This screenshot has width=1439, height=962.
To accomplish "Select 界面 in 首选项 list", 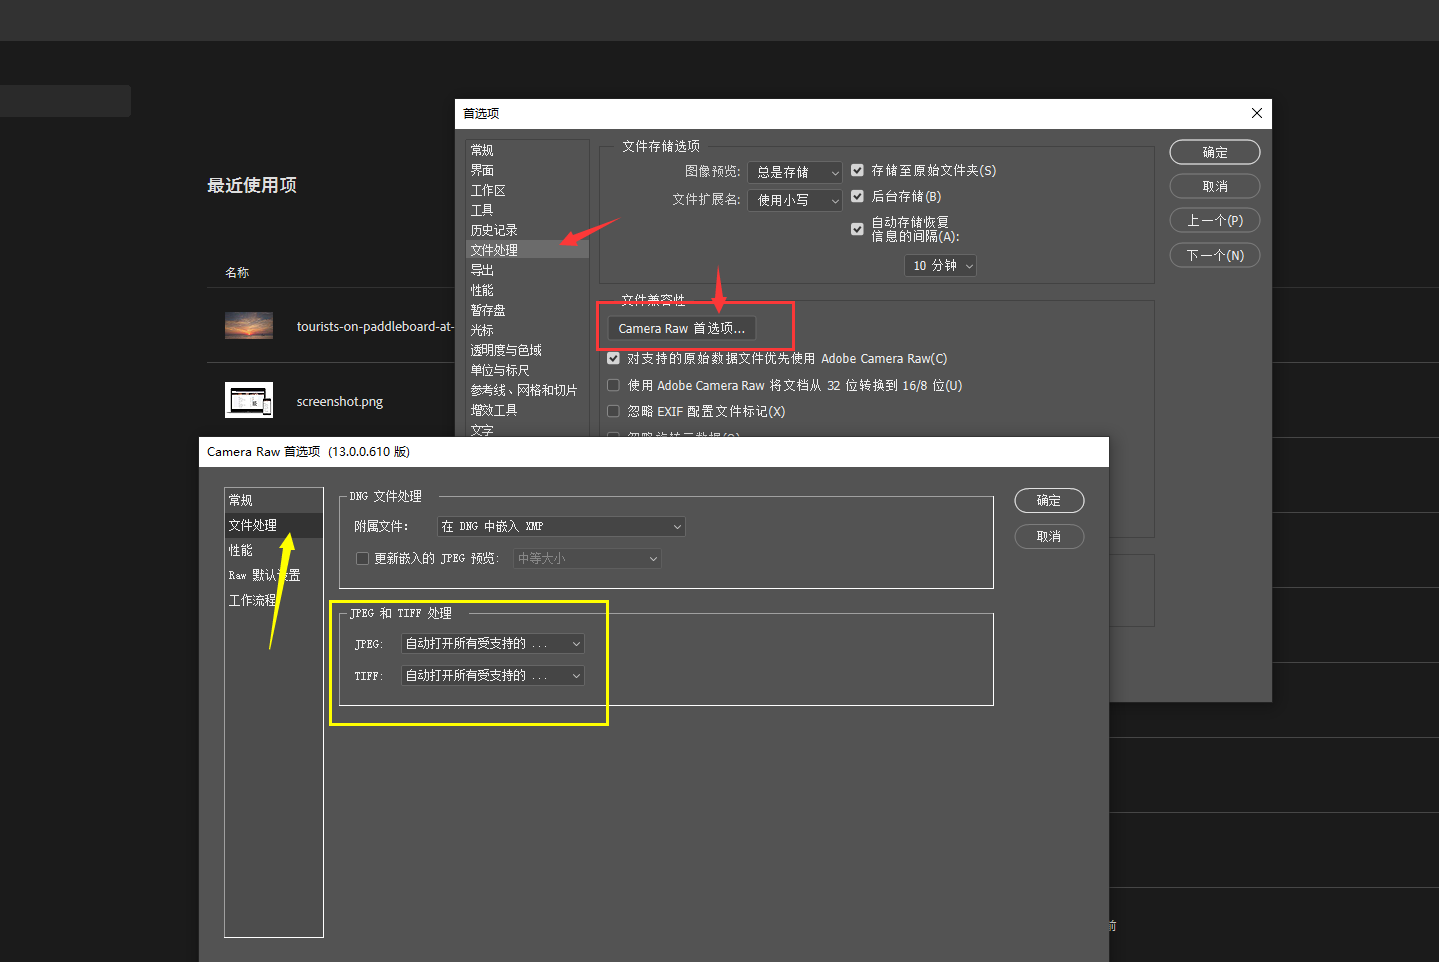I will (482, 170).
